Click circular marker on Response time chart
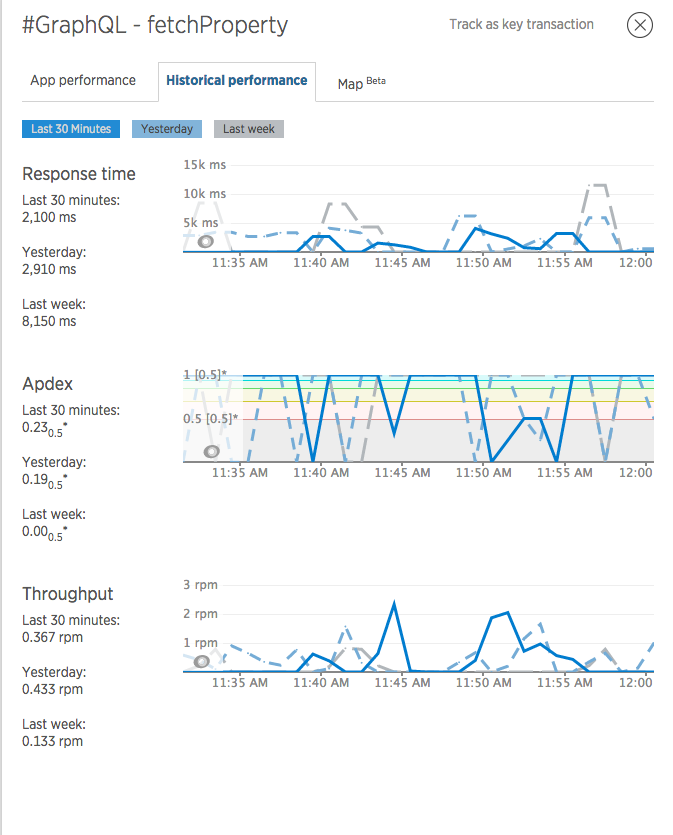673x835 pixels. coord(206,242)
